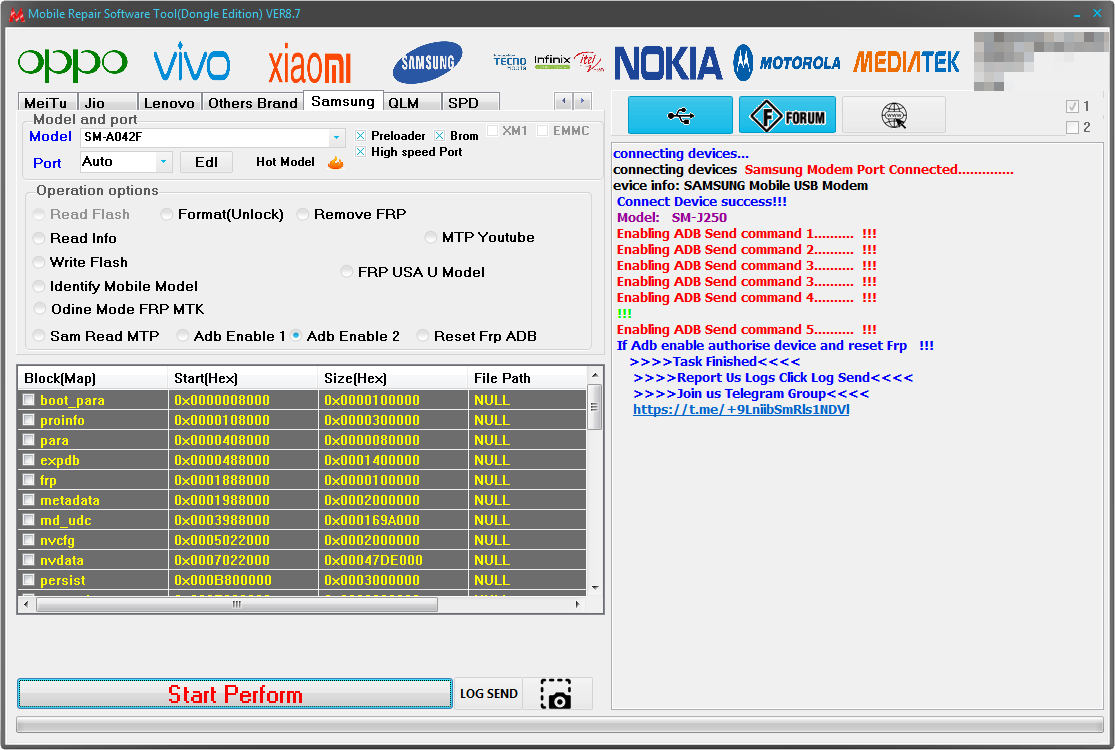Check the frp partition checkbox
Image resolution: width=1115 pixels, height=750 pixels.
point(28,480)
